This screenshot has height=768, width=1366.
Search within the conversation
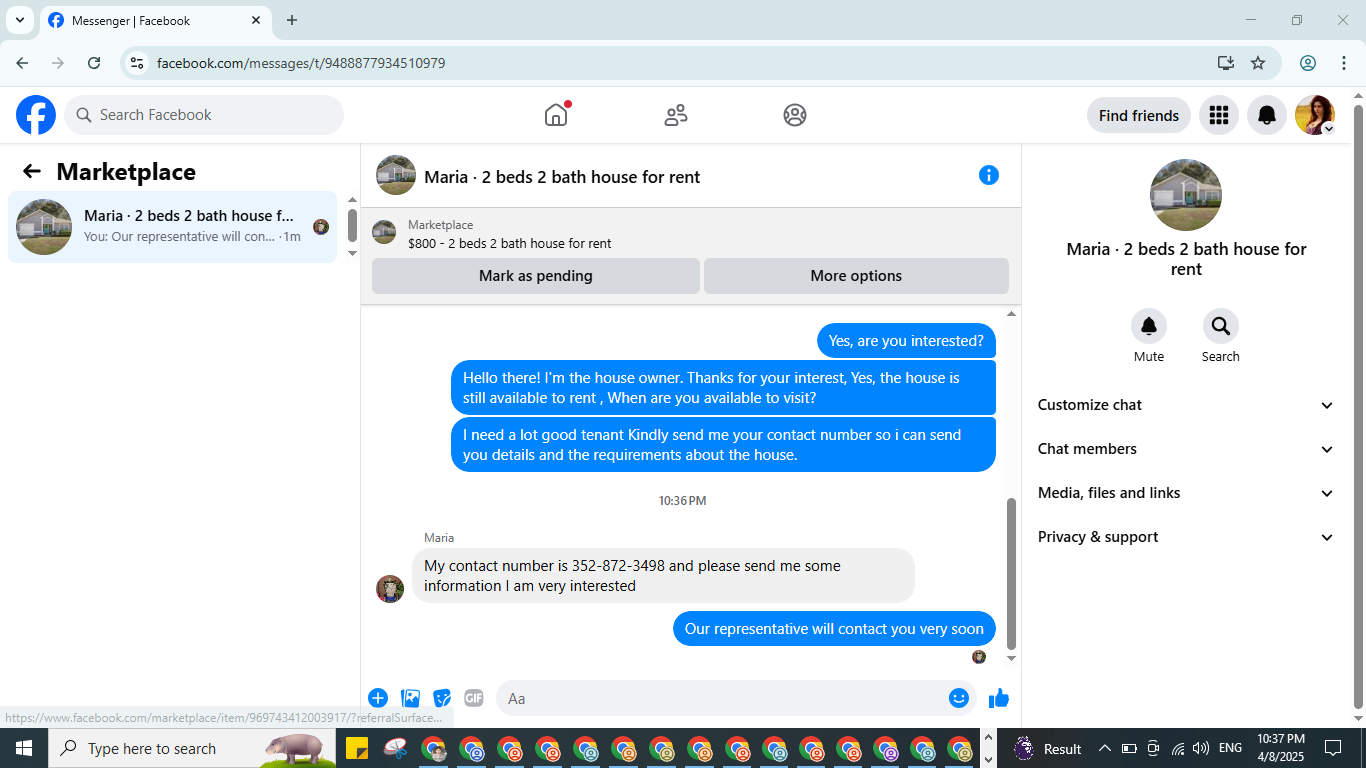click(1221, 326)
